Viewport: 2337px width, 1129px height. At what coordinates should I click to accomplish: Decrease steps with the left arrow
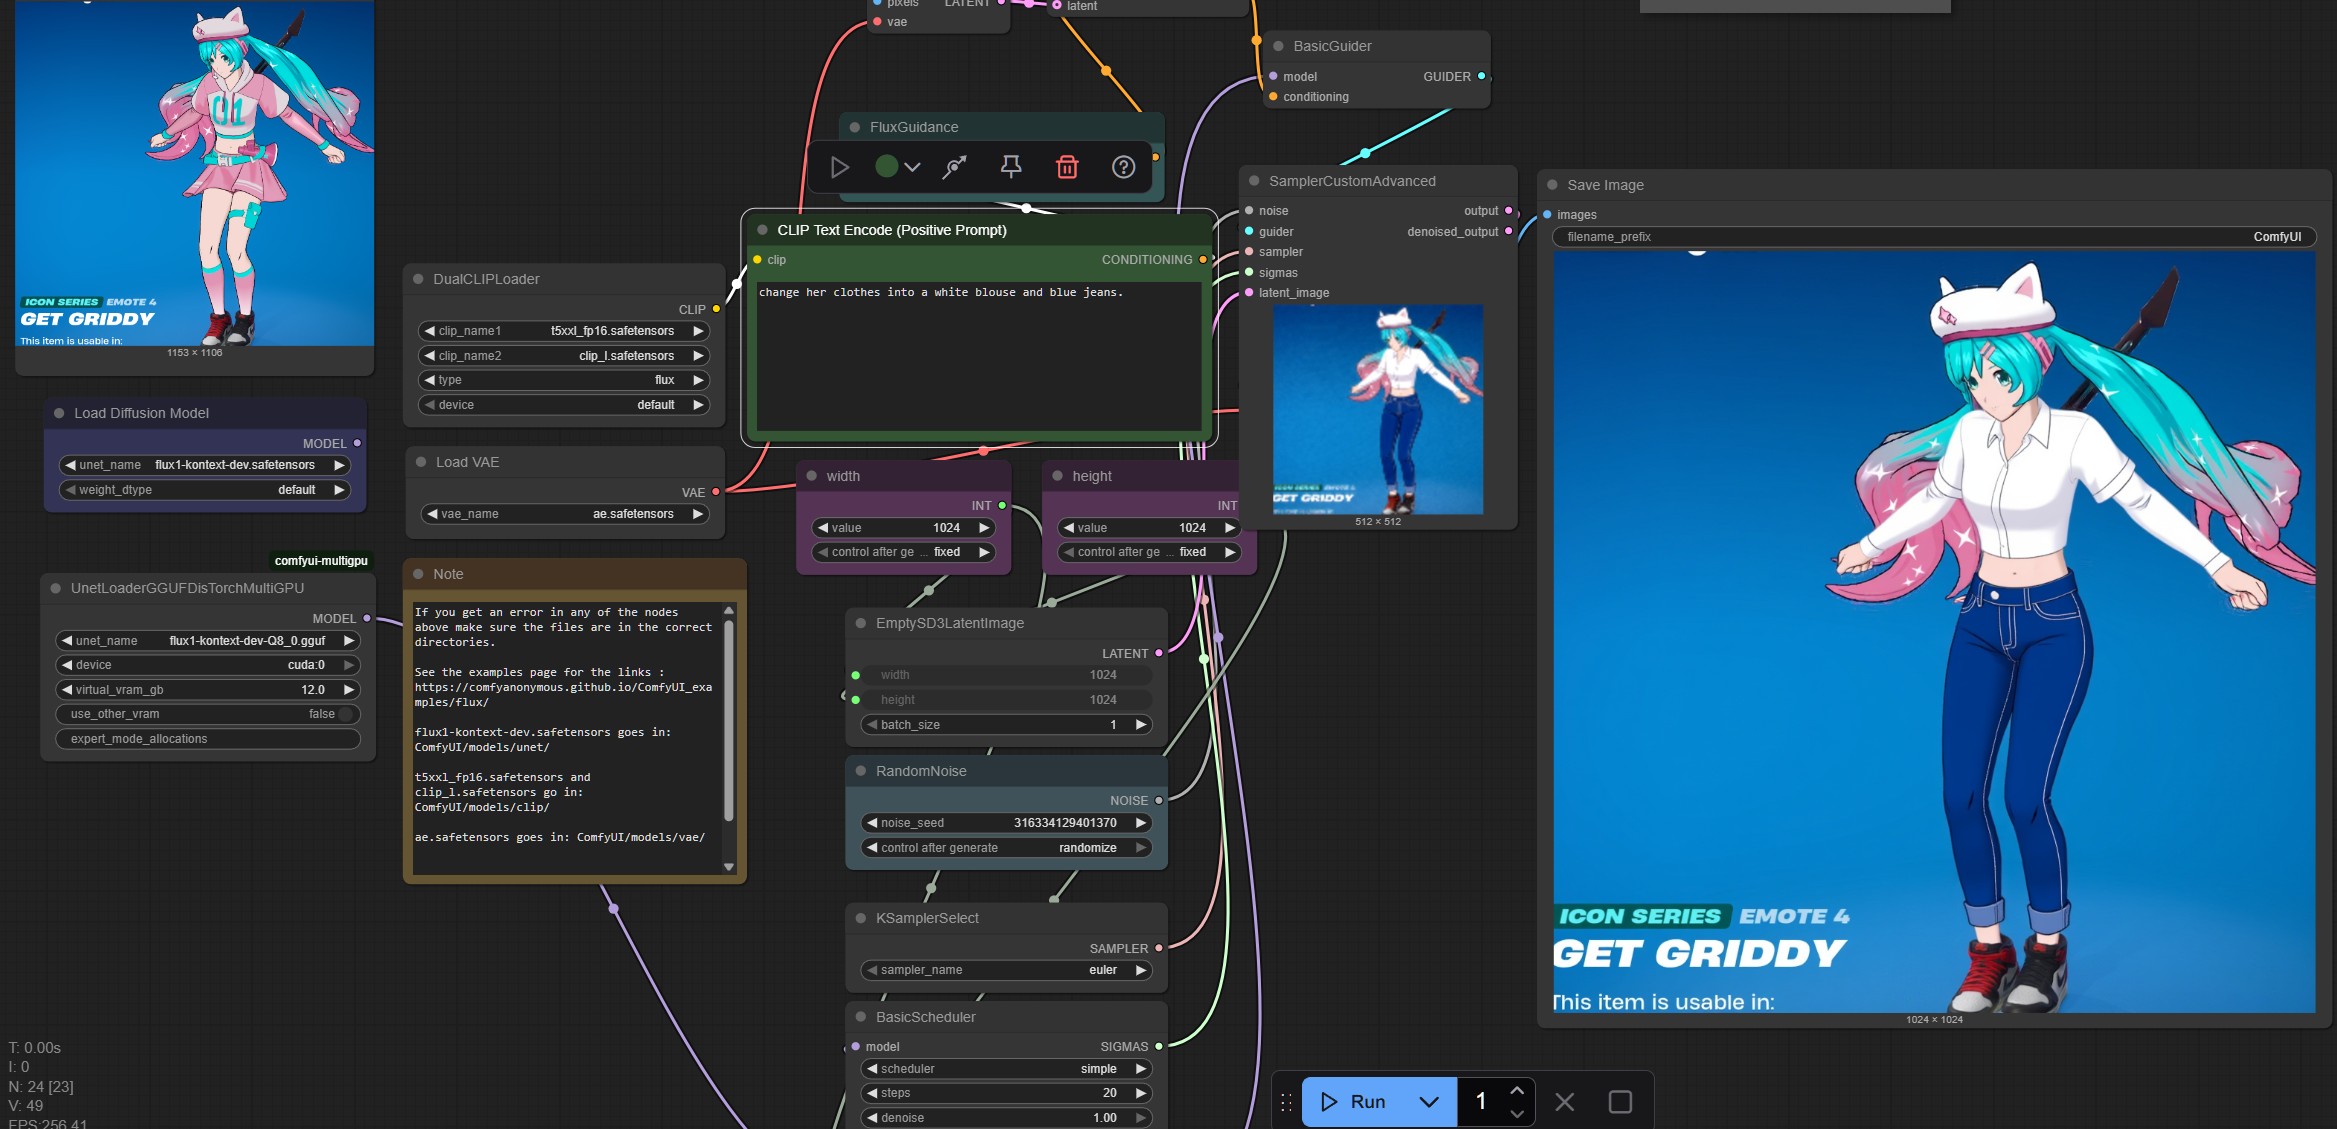(x=872, y=1093)
